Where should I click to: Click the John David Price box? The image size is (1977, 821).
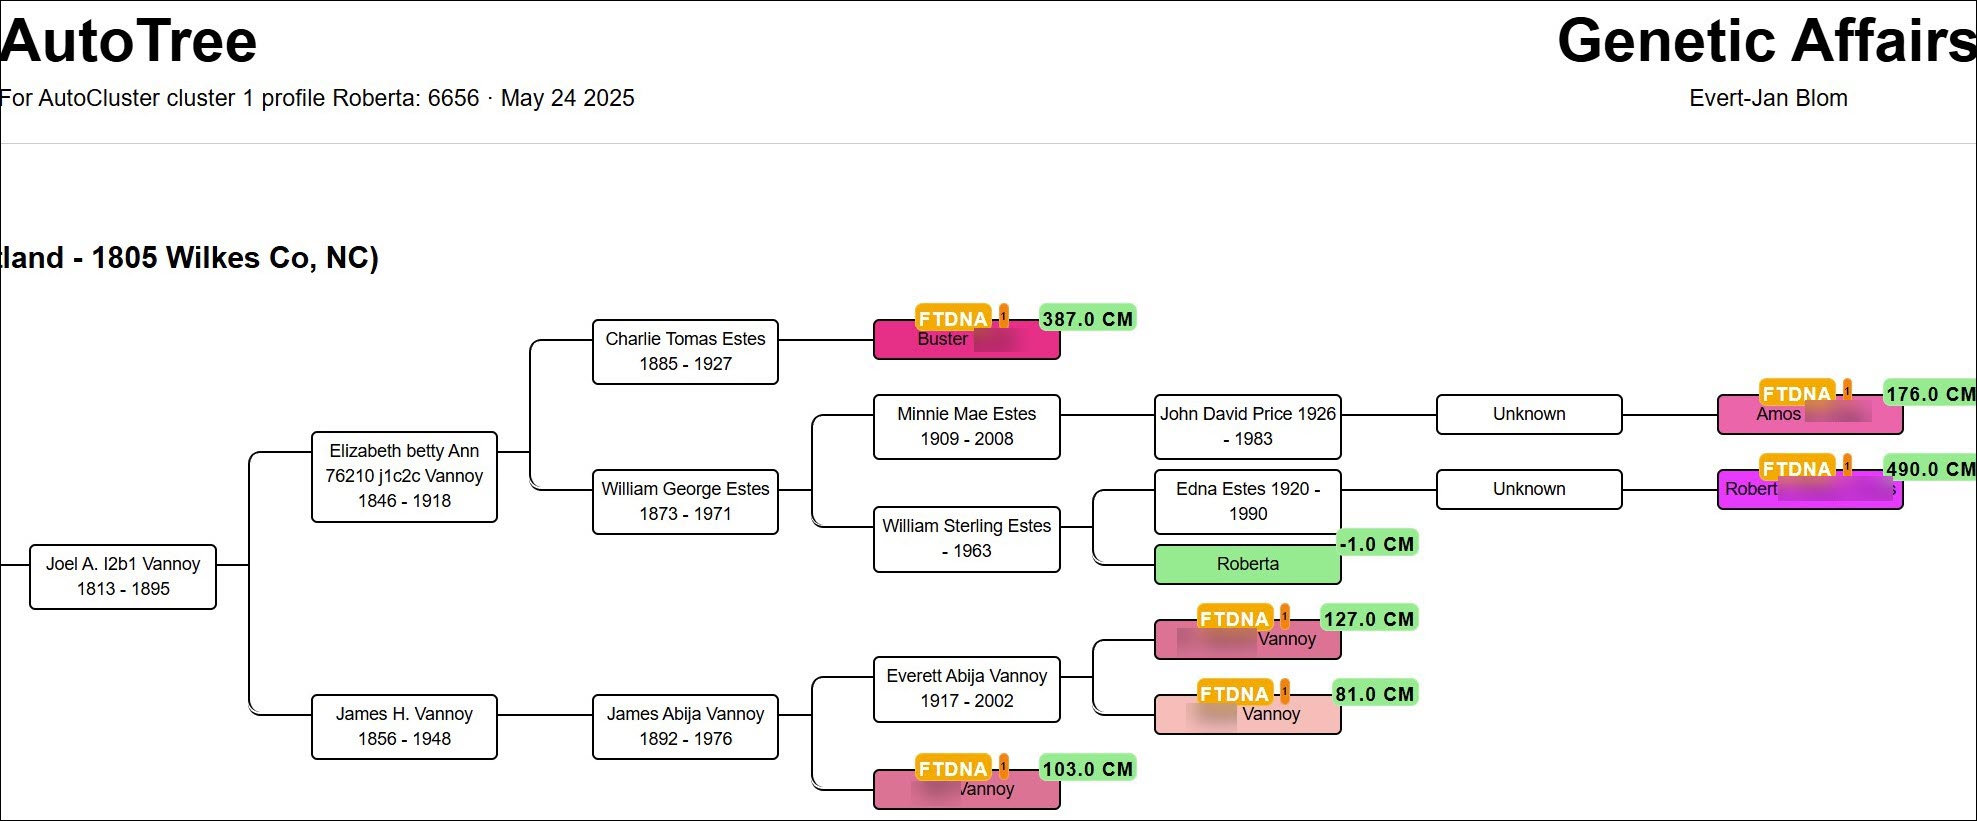point(1247,427)
